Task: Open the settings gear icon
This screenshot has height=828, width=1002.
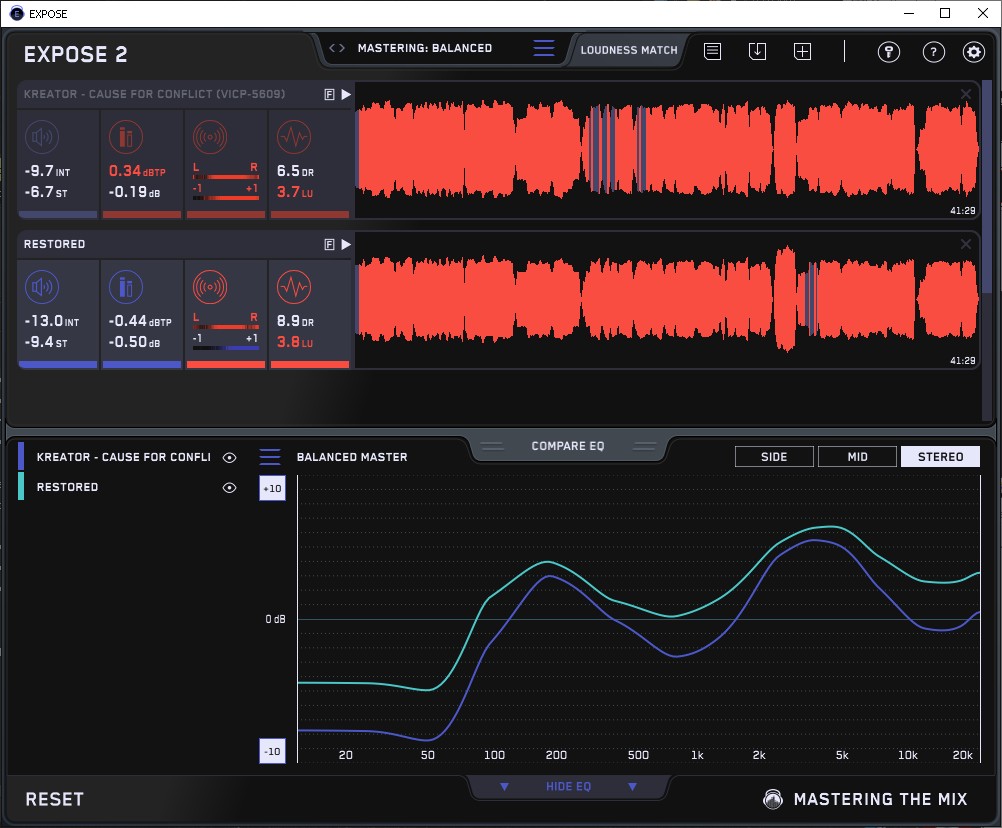Action: tap(973, 52)
